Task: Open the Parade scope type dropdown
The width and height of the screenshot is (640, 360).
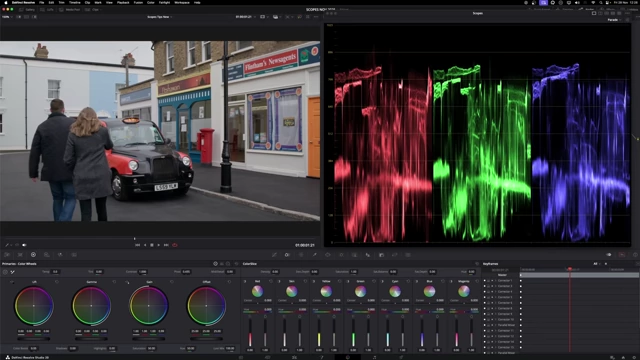Action: (x=614, y=20)
